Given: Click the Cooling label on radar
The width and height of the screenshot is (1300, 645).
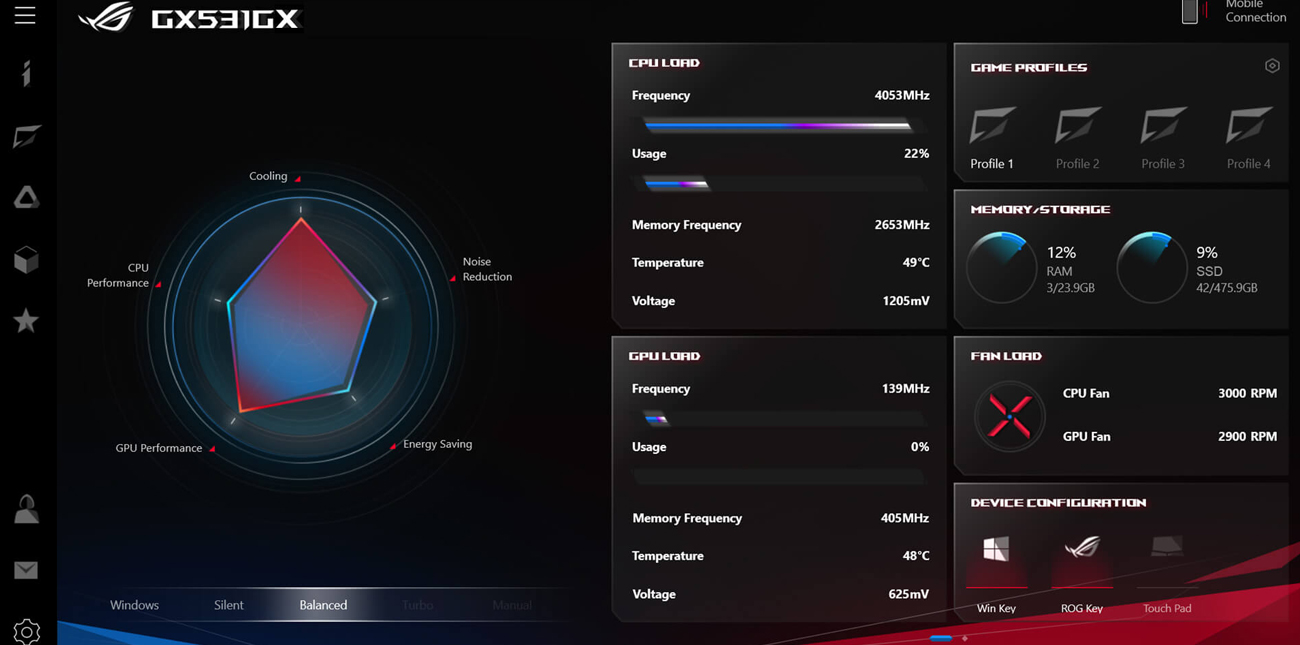Looking at the screenshot, I should click(x=268, y=176).
